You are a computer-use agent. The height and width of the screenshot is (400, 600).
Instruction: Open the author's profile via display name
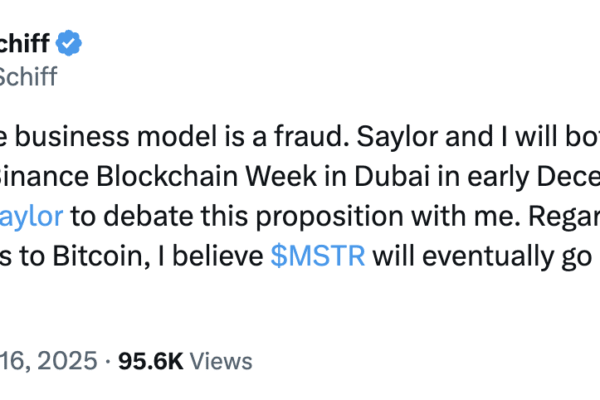(x=25, y=44)
